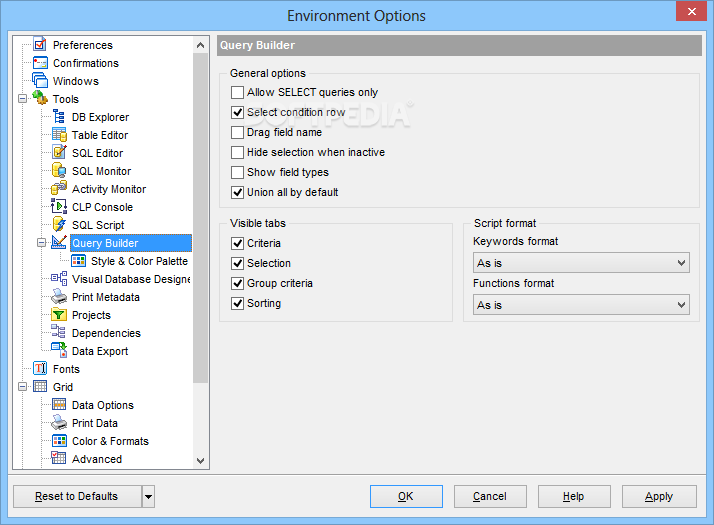
Task: Click the Color & Formats icon
Action: 59,441
